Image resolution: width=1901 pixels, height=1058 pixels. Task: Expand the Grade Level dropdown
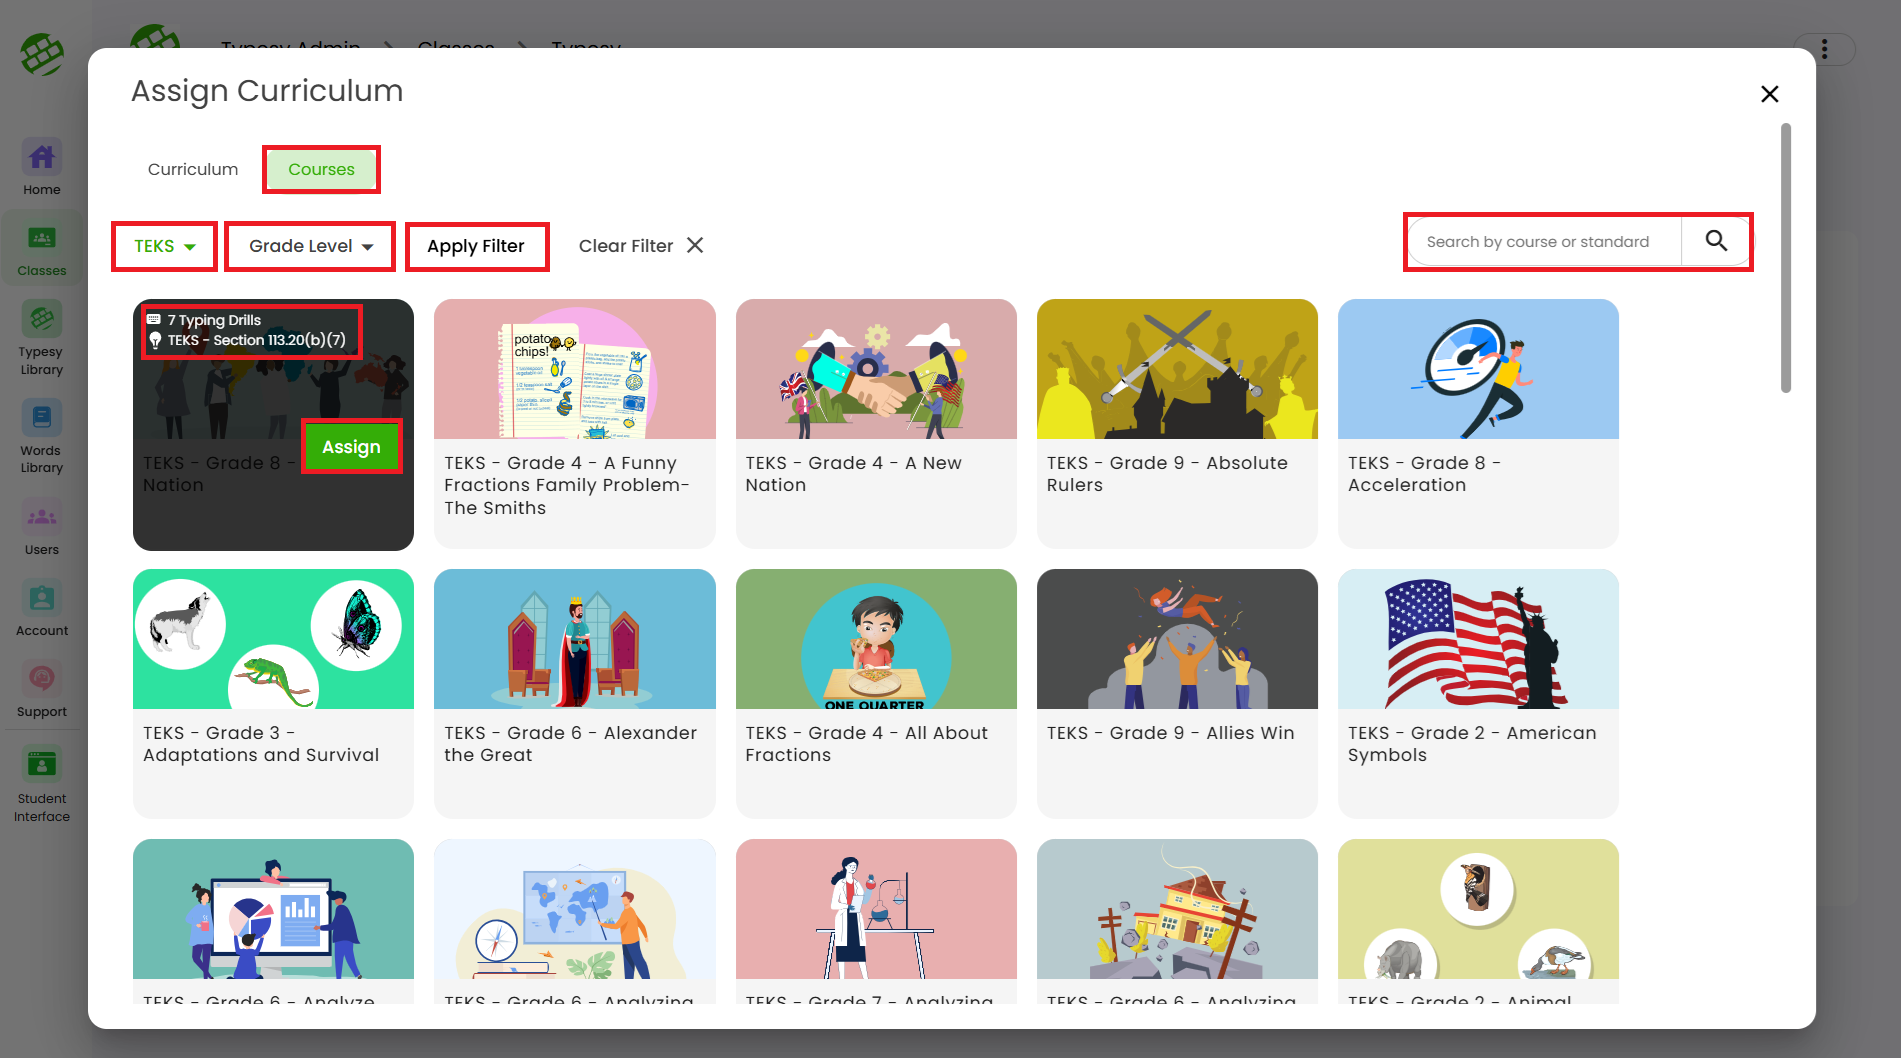(x=310, y=246)
